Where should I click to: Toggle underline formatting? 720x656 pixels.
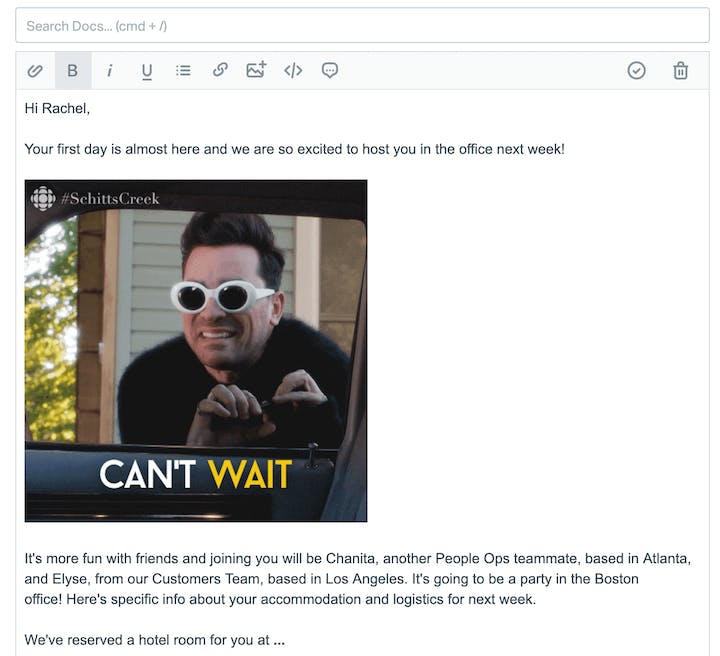146,71
